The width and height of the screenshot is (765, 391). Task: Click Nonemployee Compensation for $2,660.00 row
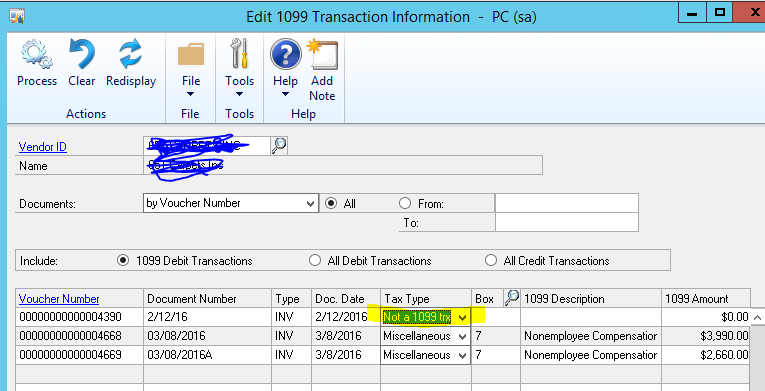click(x=591, y=355)
